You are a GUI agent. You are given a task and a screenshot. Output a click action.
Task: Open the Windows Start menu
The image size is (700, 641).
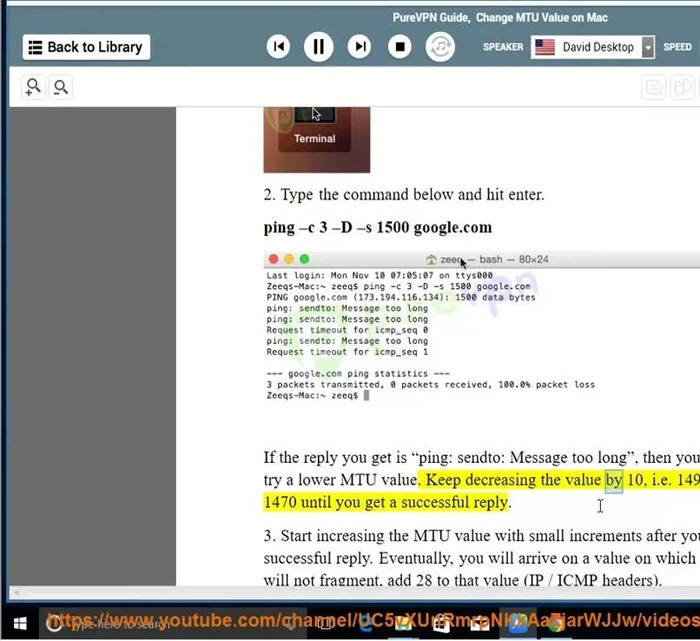tap(19, 622)
